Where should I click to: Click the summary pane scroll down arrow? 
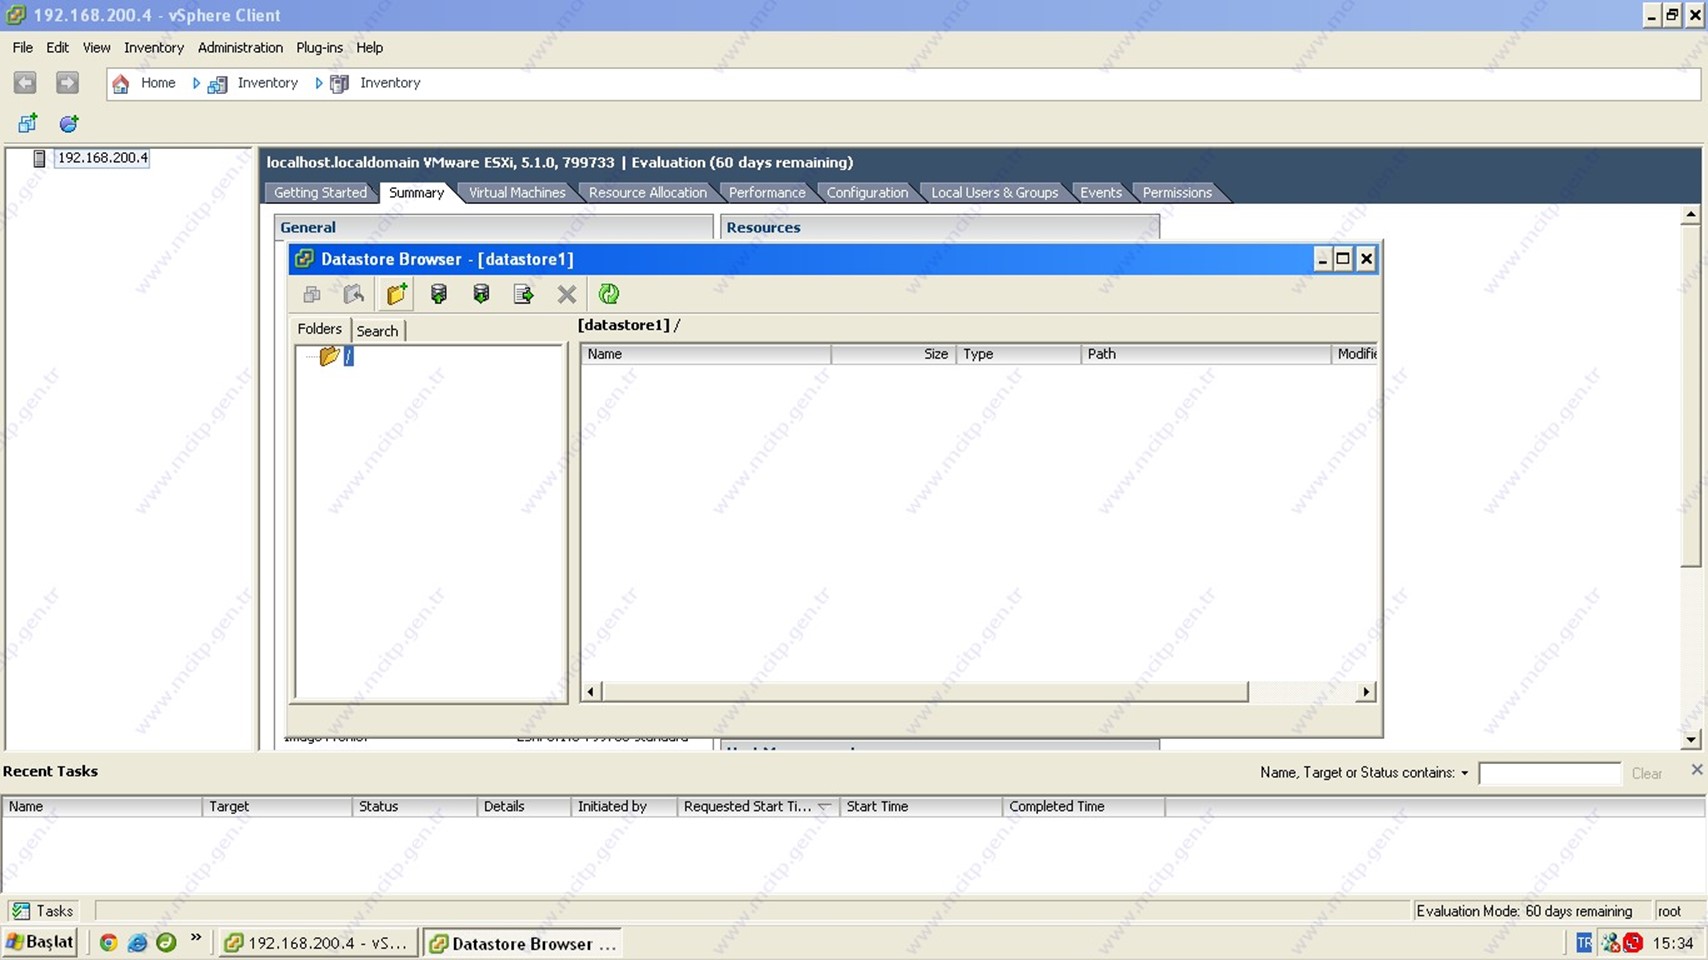pos(1691,740)
